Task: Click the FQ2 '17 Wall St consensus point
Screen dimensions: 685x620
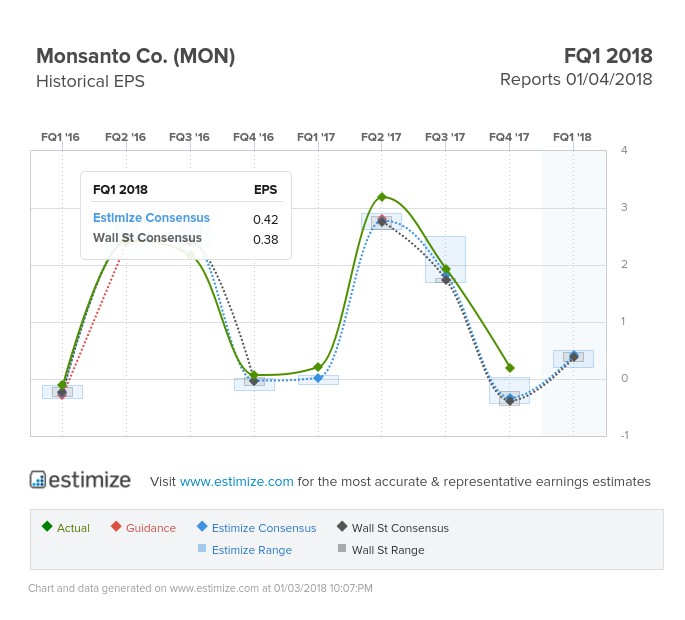Action: (382, 222)
